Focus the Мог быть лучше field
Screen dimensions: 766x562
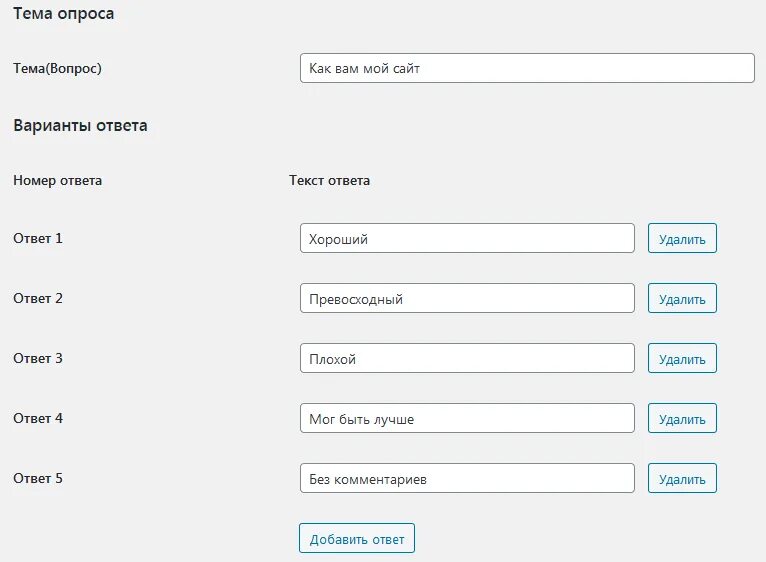pos(467,419)
